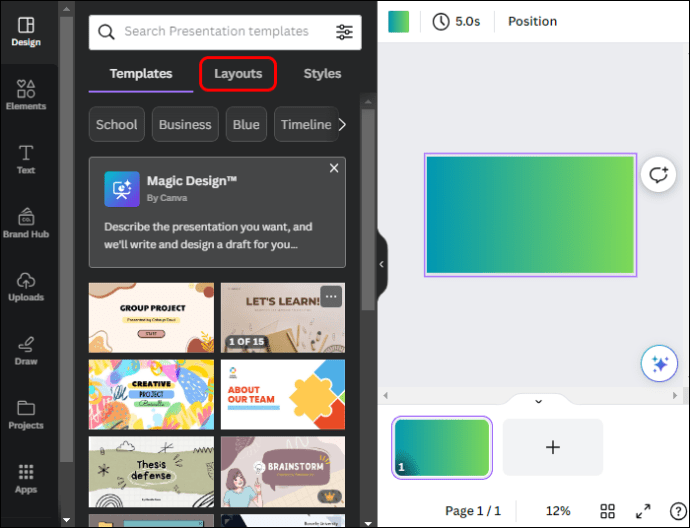
Task: Click the Magic Design description text
Action: 208,235
